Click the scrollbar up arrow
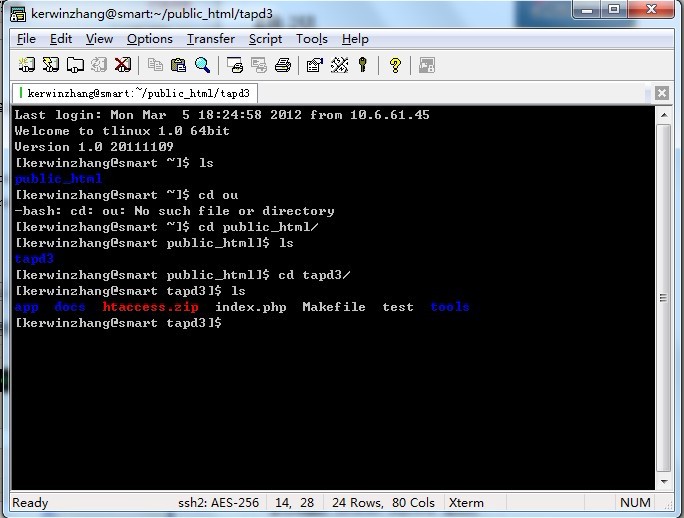Screen dimensions: 684x518 (x=664, y=115)
